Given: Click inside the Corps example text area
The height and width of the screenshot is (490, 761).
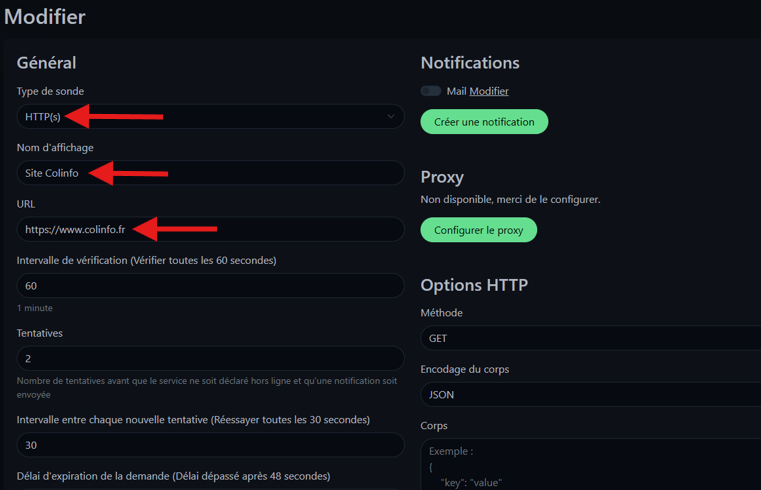Looking at the screenshot, I should click(x=590, y=465).
